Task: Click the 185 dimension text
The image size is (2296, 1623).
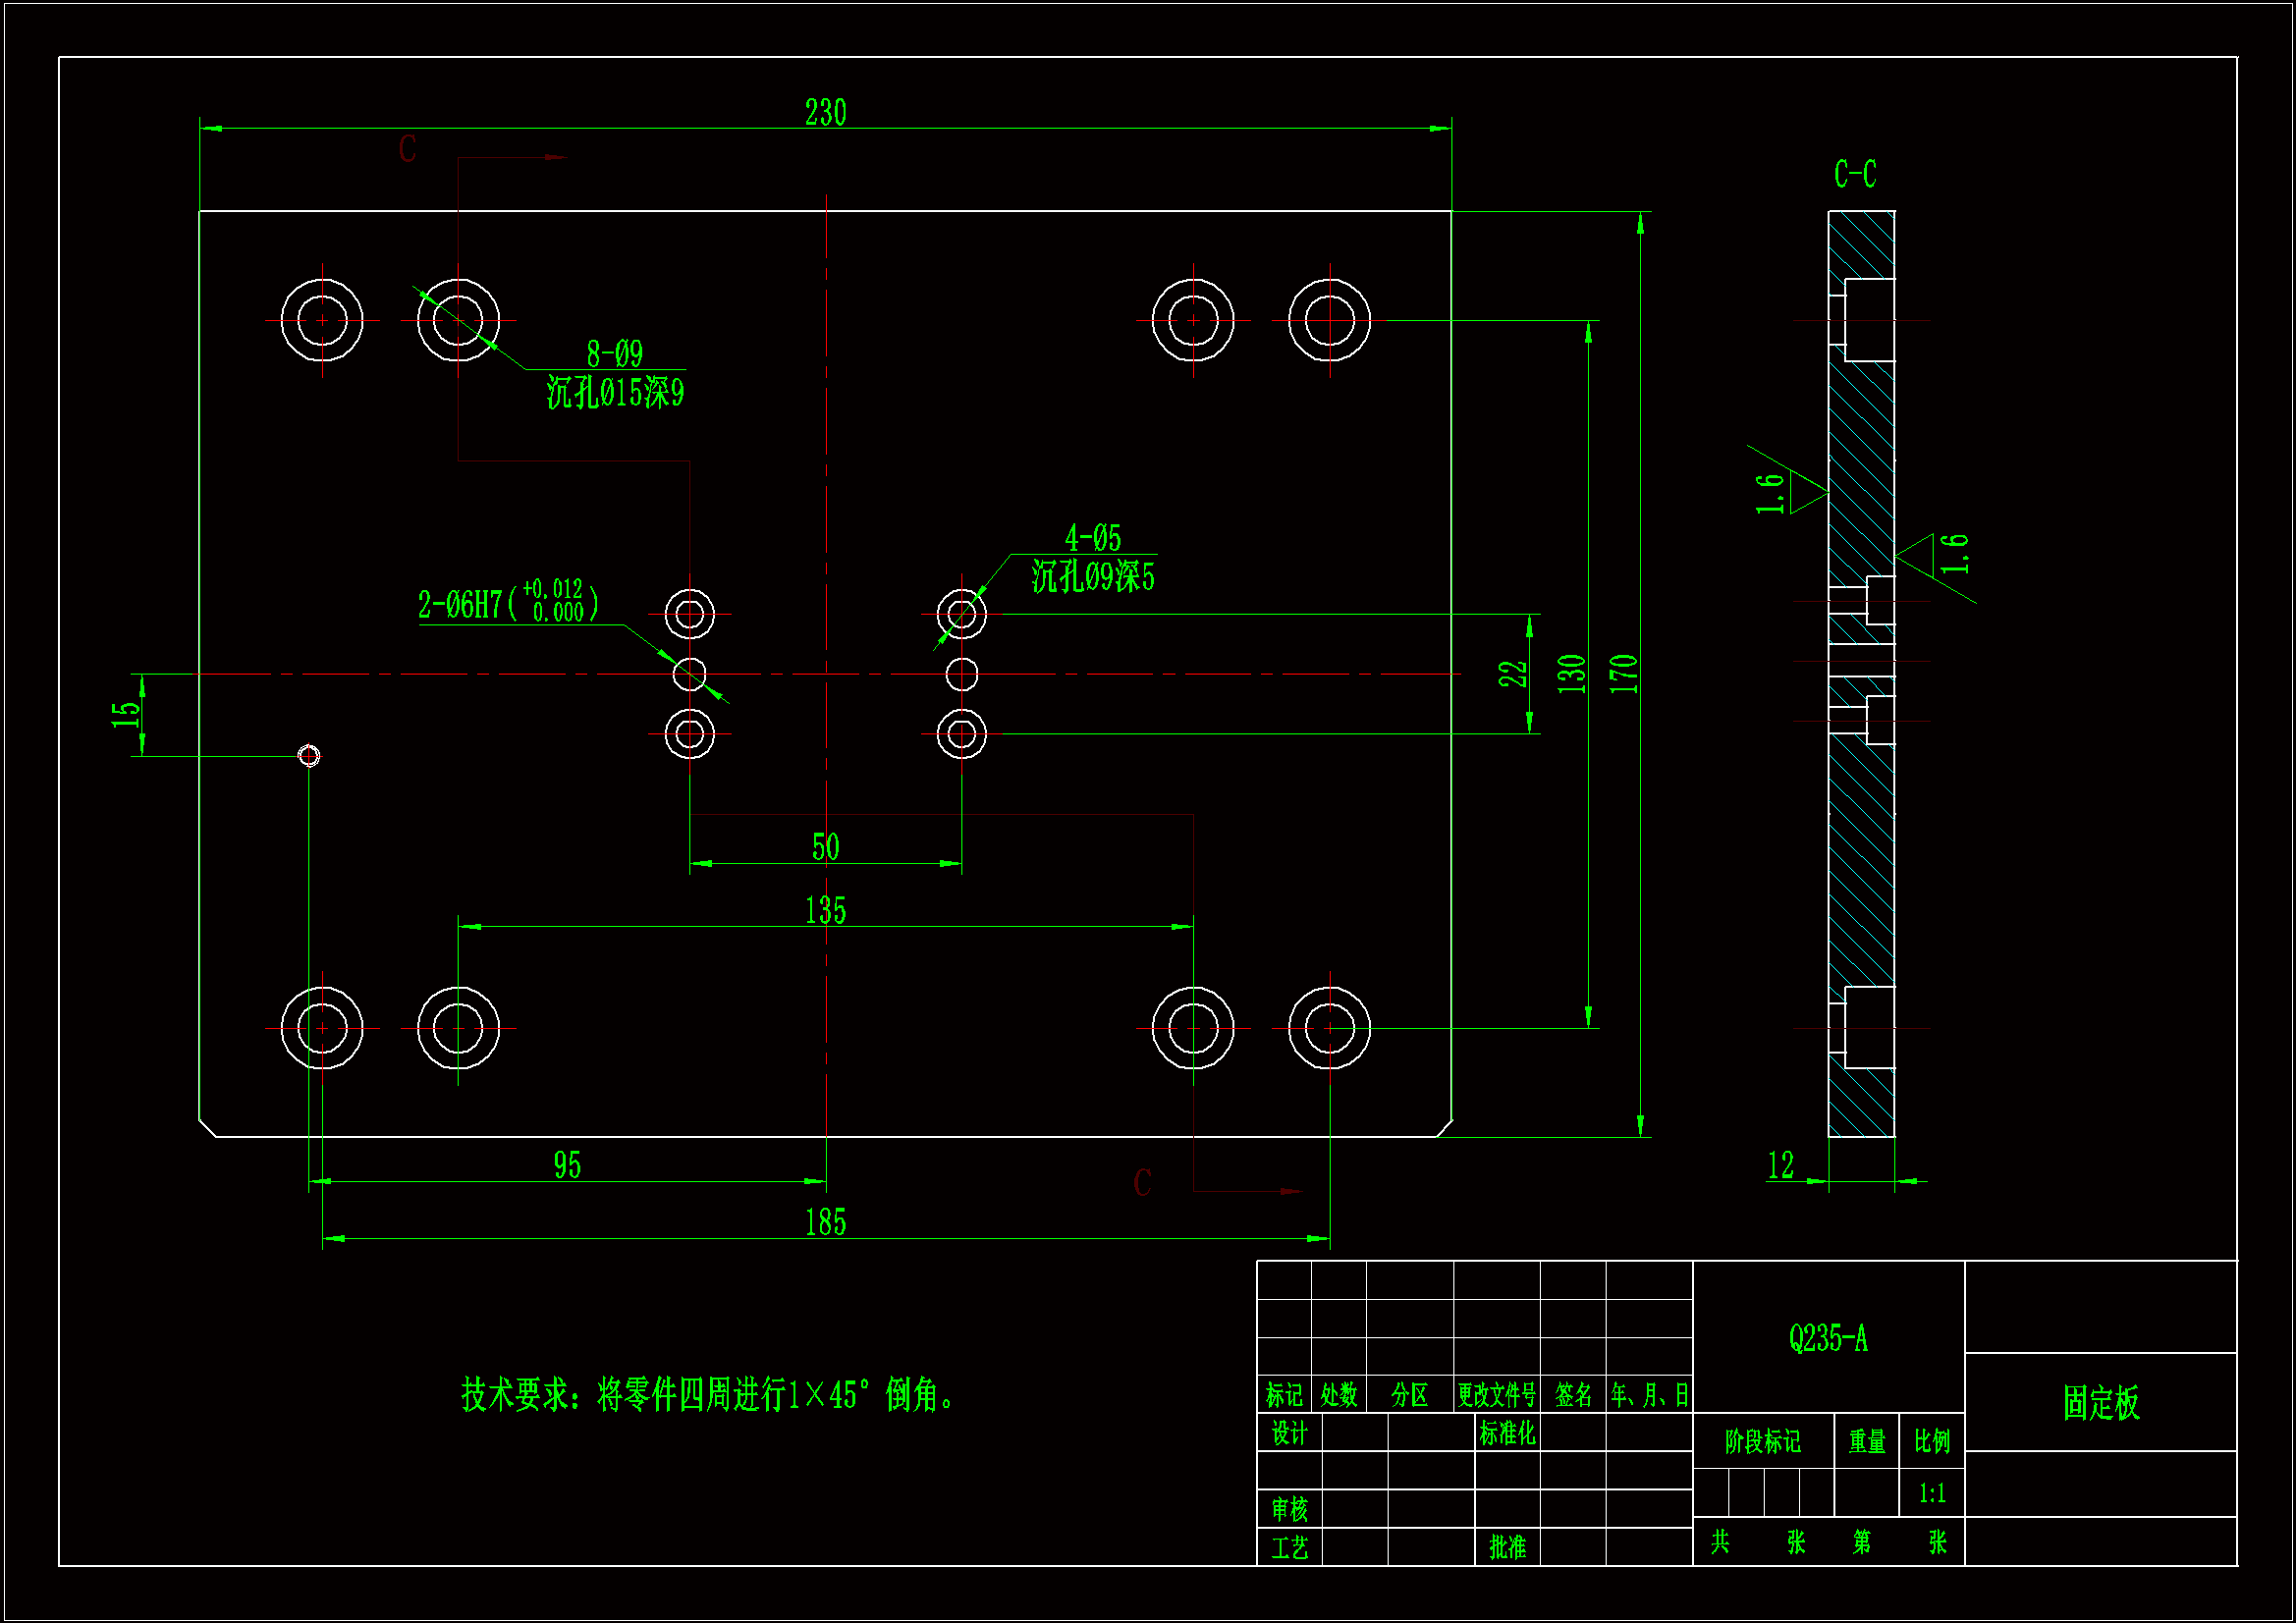Action: pyautogui.click(x=825, y=1222)
